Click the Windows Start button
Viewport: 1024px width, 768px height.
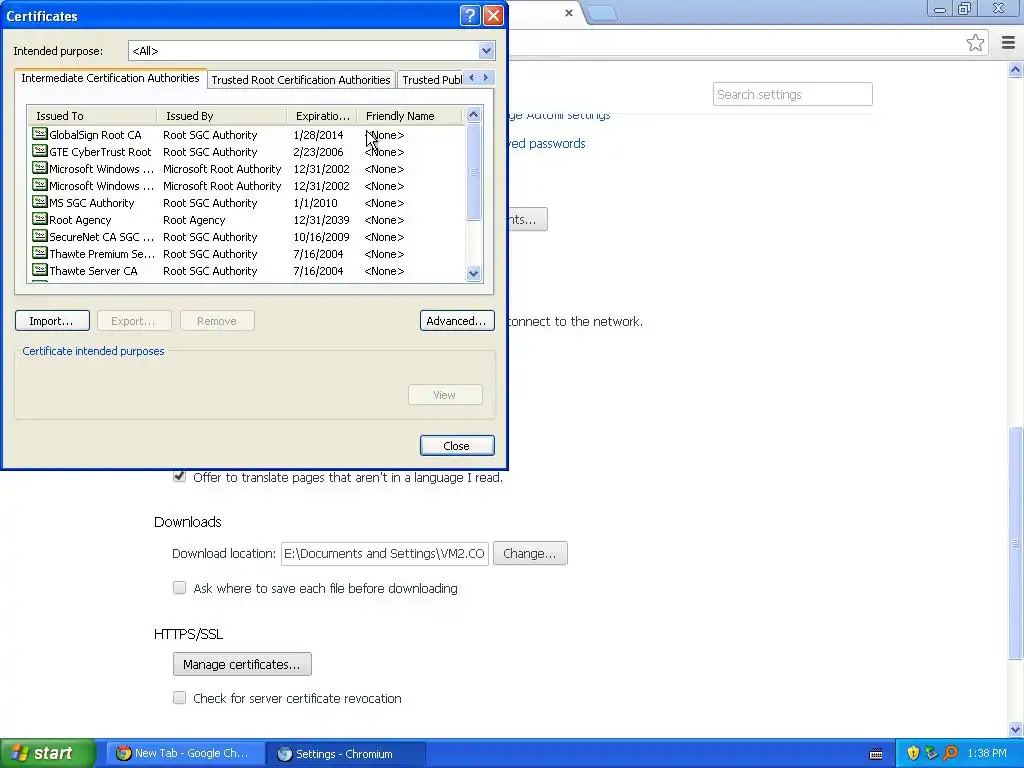[48, 753]
